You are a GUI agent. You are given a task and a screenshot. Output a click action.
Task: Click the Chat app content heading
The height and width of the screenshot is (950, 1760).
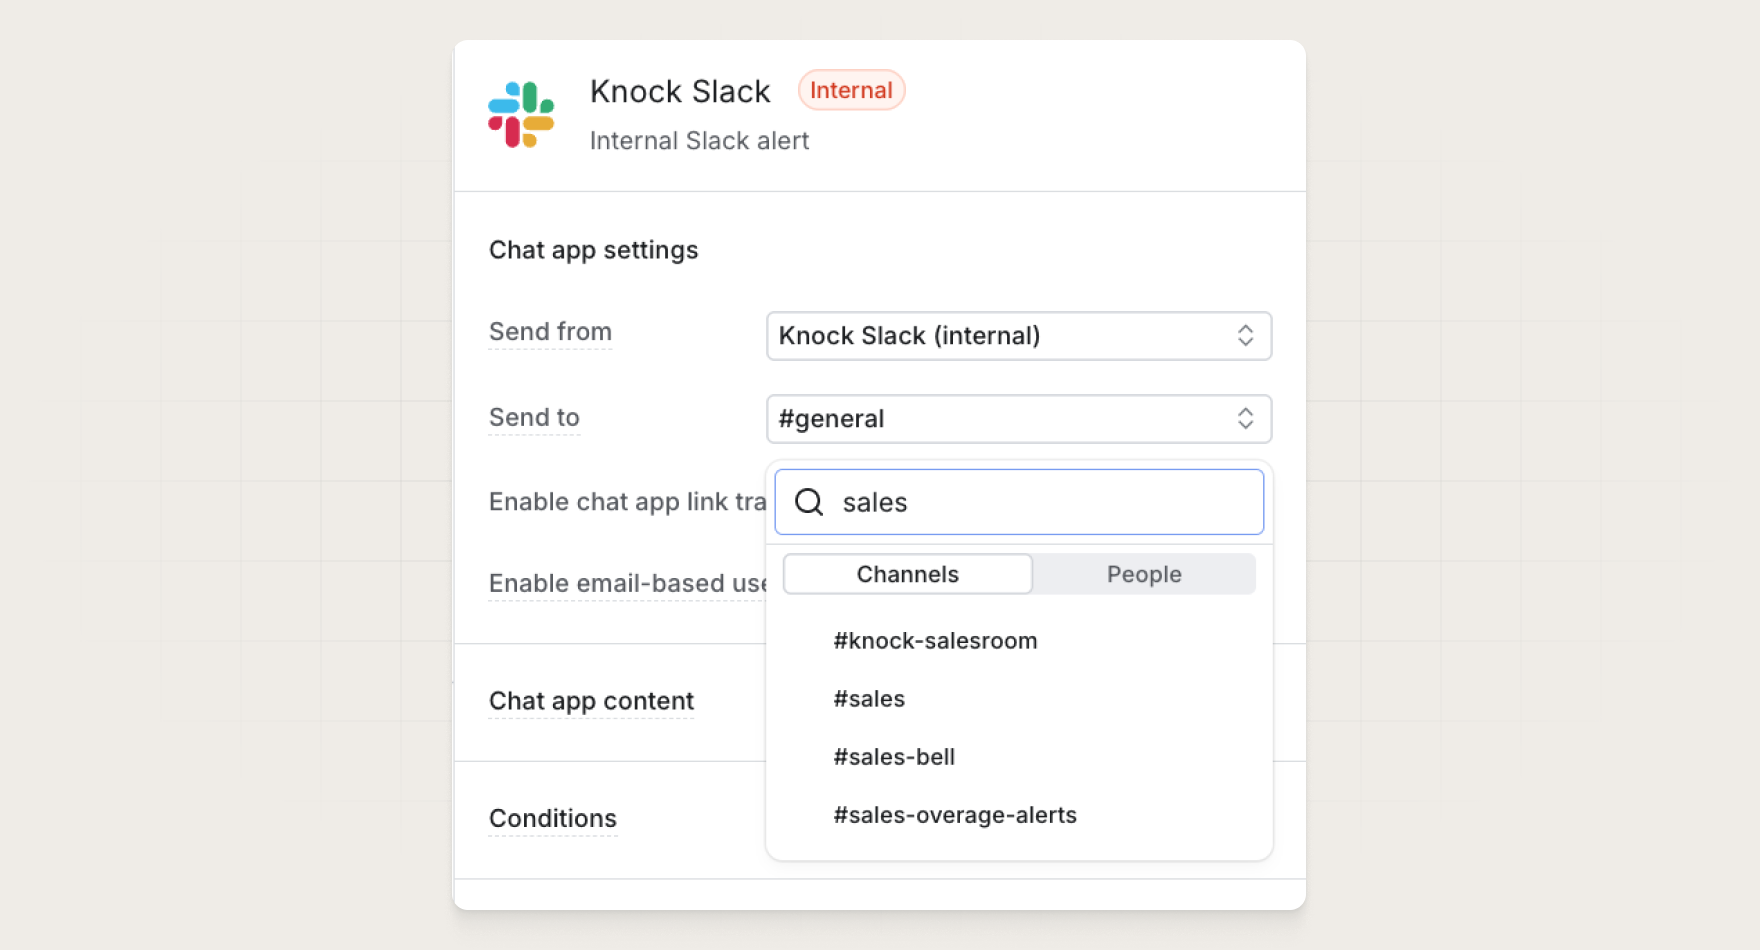tap(591, 702)
